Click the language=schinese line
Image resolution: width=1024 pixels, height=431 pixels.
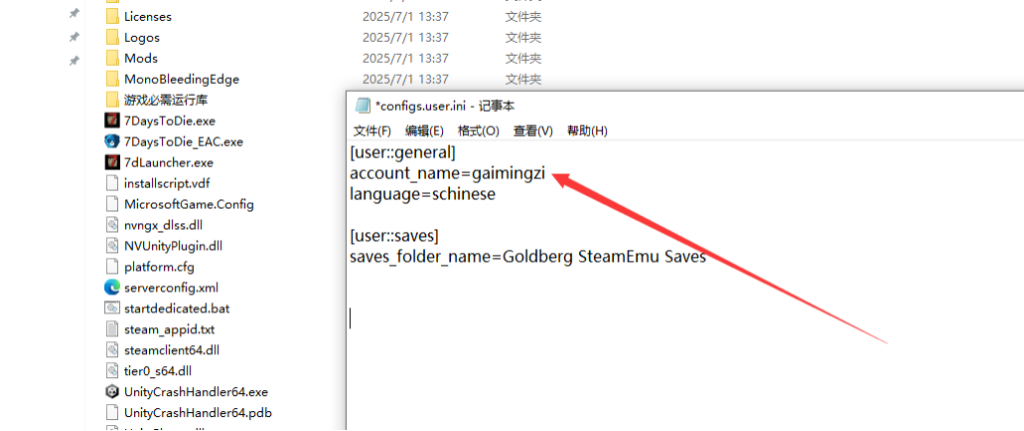[423, 195]
